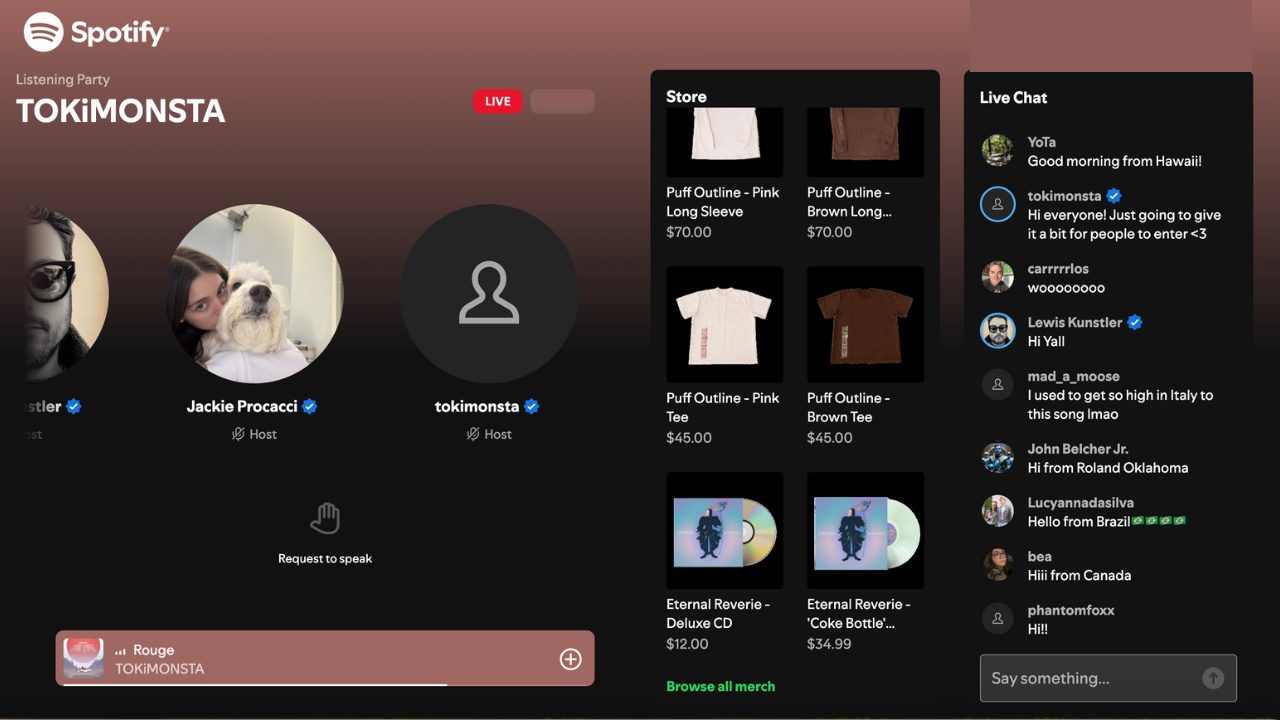The height and width of the screenshot is (720, 1280).
Task: Click tokimonsta host name under avatar
Action: click(x=477, y=406)
